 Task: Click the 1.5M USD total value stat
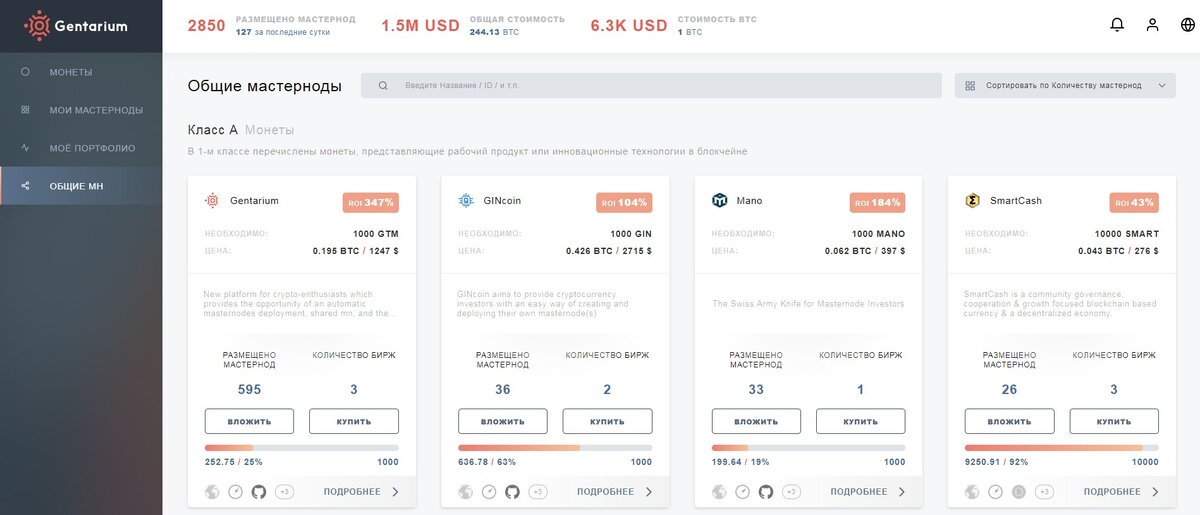click(420, 26)
